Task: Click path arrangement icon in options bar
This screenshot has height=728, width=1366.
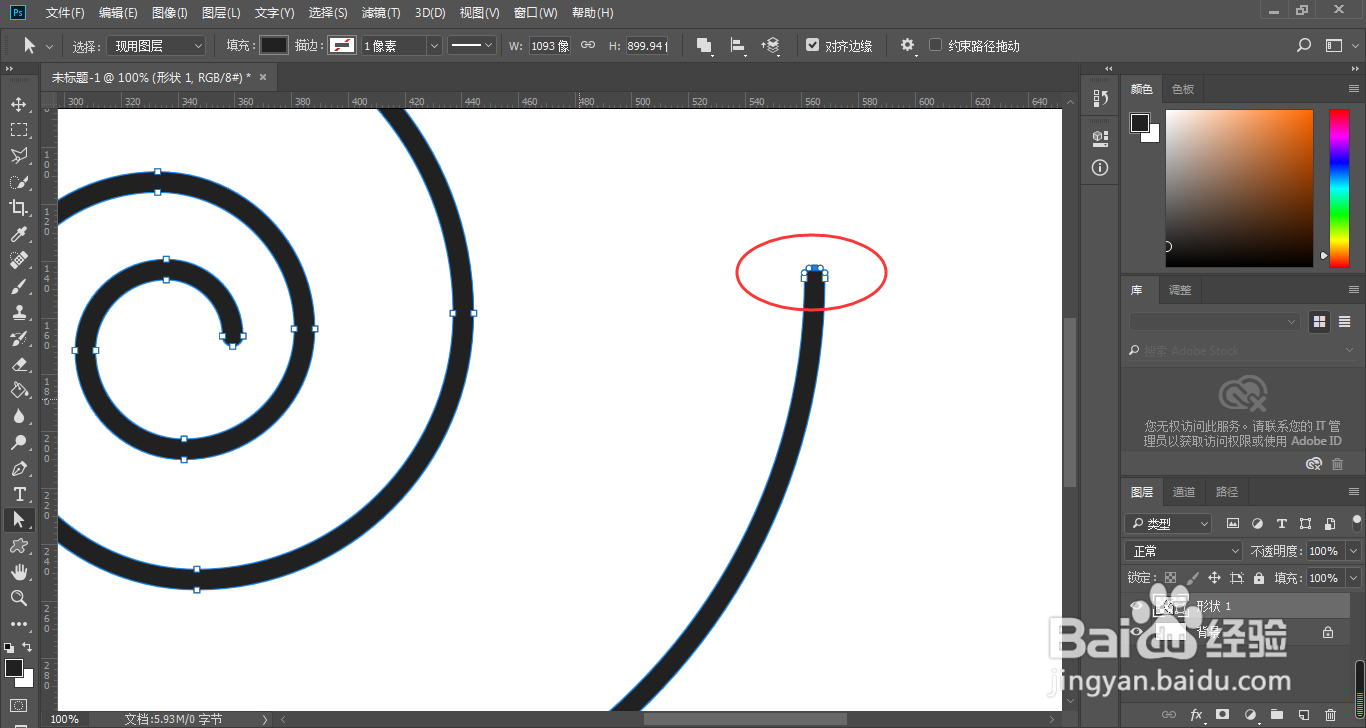Action: click(771, 46)
